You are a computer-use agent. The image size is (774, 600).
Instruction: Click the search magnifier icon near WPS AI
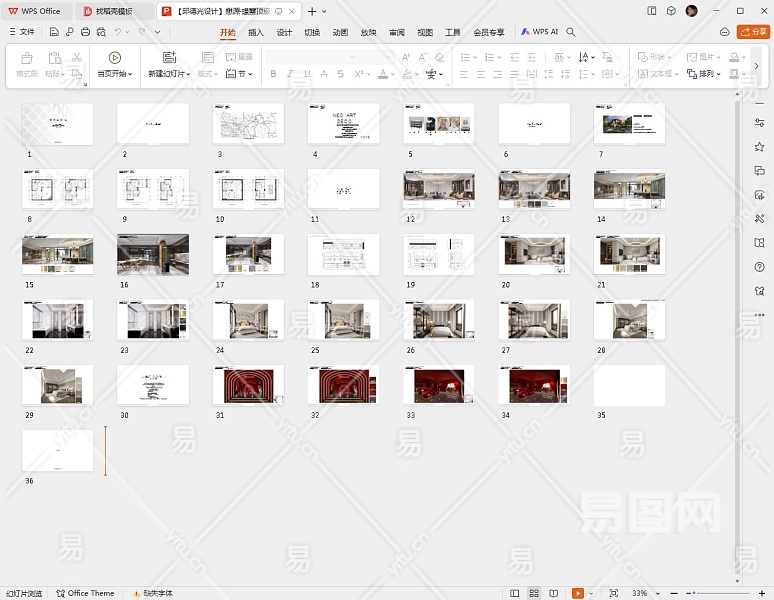point(571,32)
